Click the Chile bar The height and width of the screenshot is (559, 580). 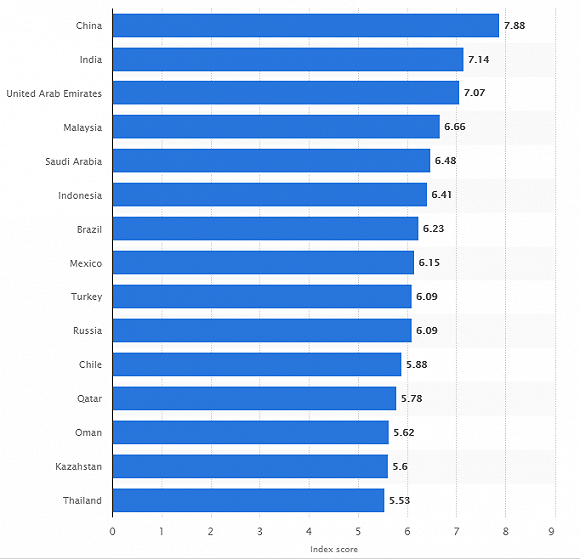coord(257,364)
